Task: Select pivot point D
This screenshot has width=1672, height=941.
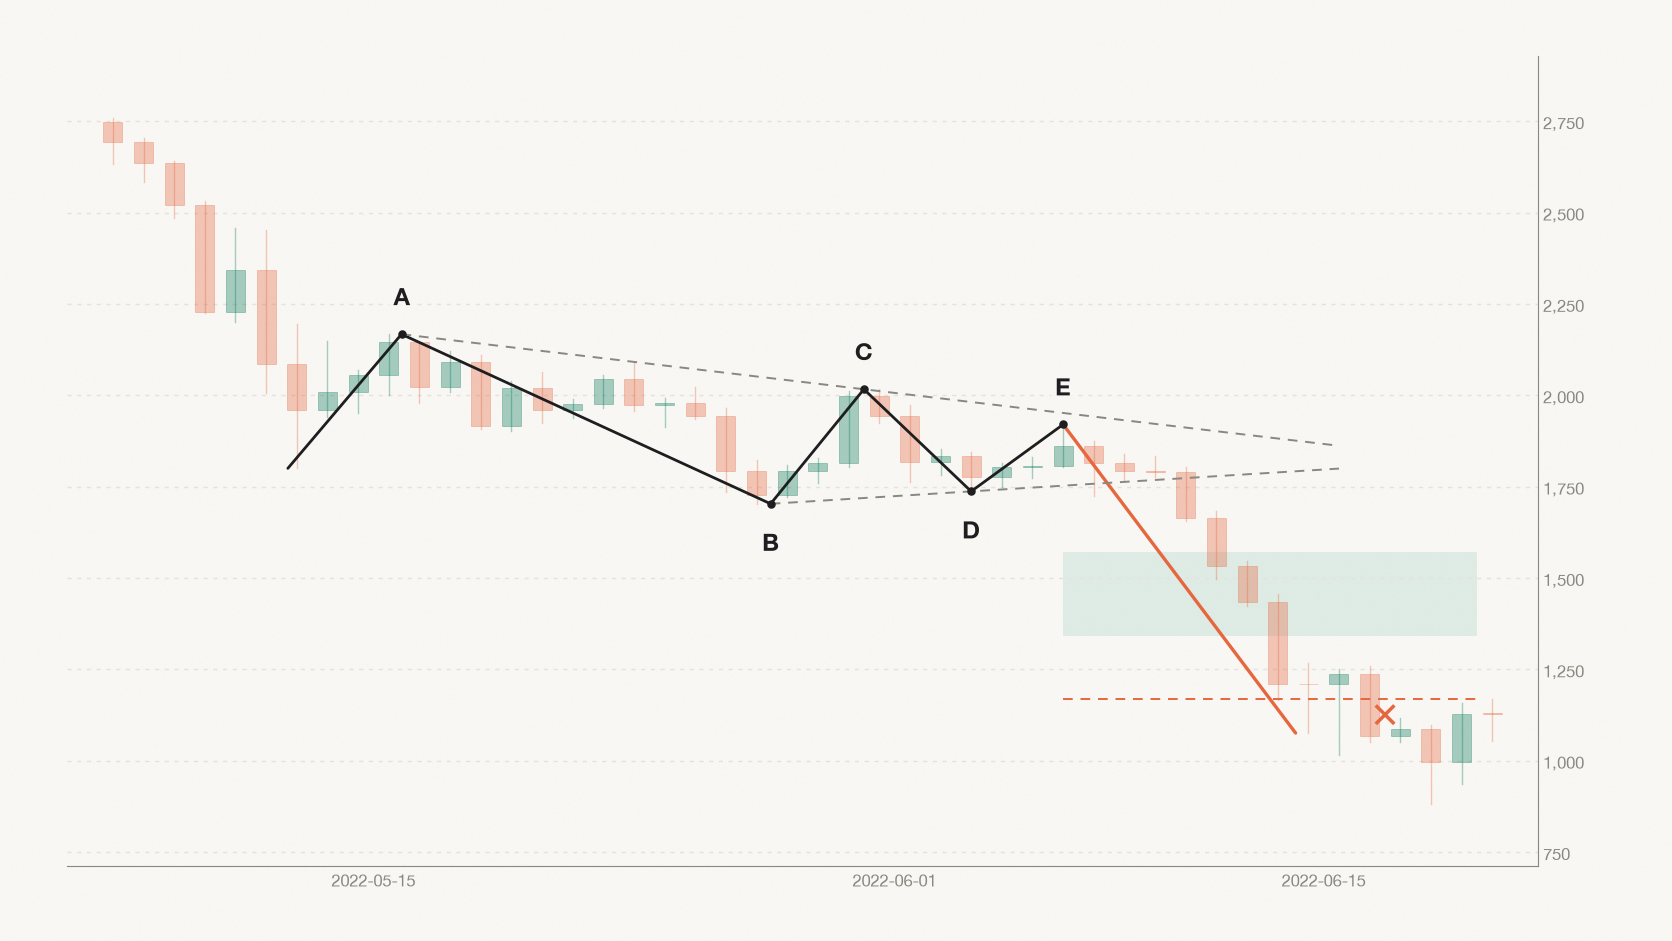Action: click(971, 491)
